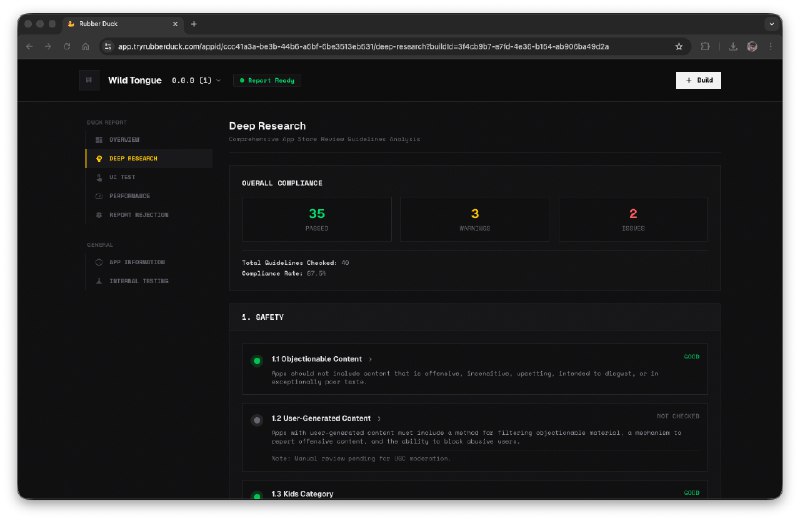Click the Overview grid icon in sidebar
Viewport: 800px width, 521px height.
point(98,139)
